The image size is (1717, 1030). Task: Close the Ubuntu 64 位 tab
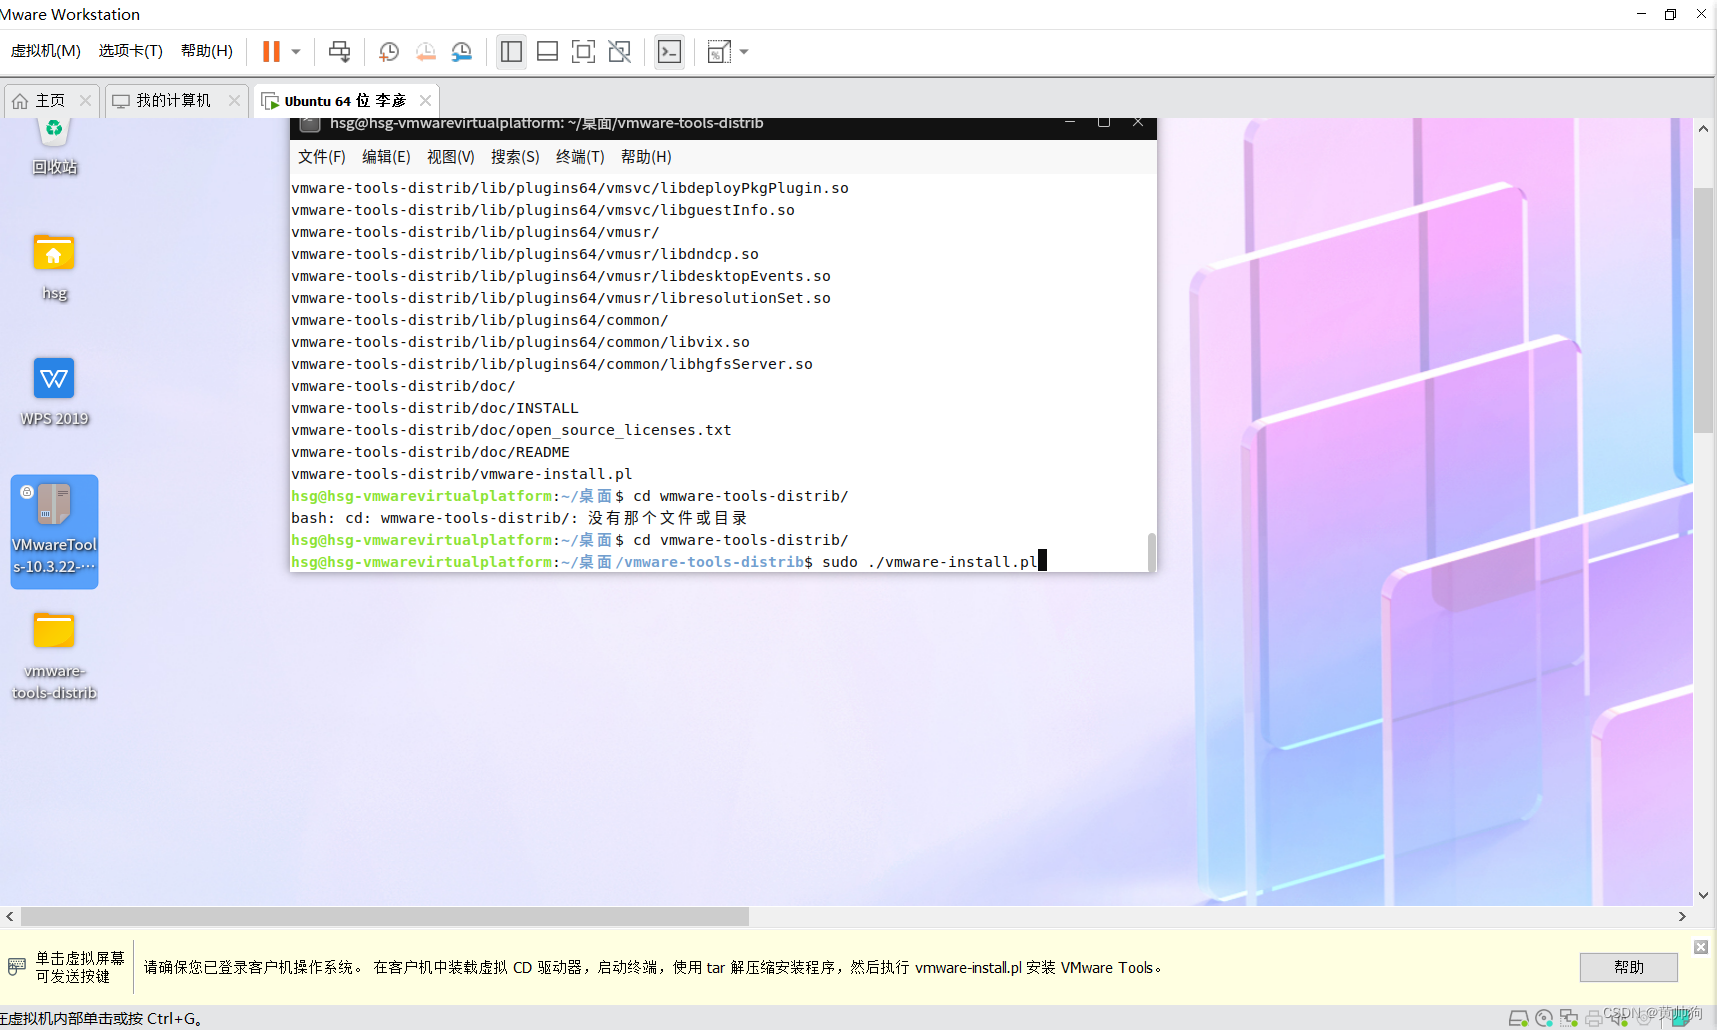425,100
